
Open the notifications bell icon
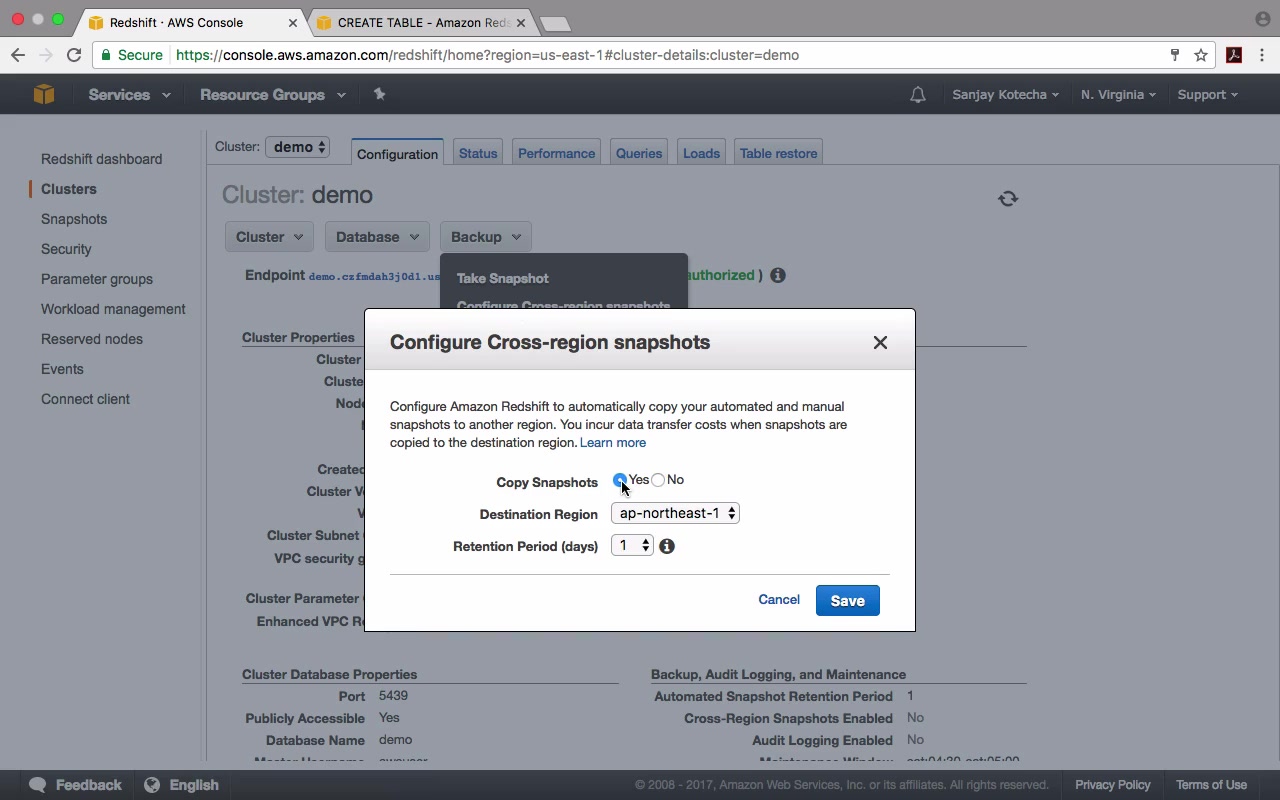[917, 95]
